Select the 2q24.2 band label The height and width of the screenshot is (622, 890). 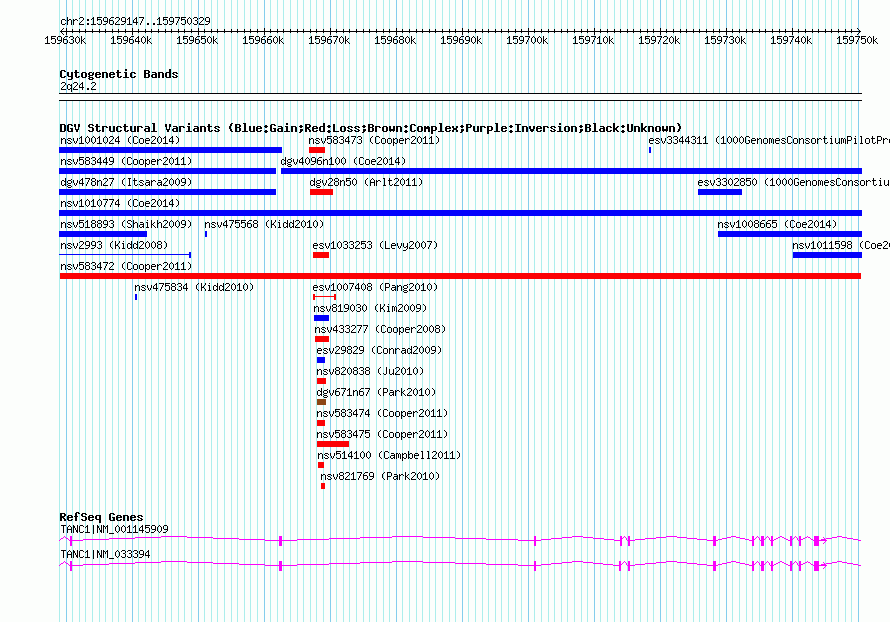pos(78,86)
